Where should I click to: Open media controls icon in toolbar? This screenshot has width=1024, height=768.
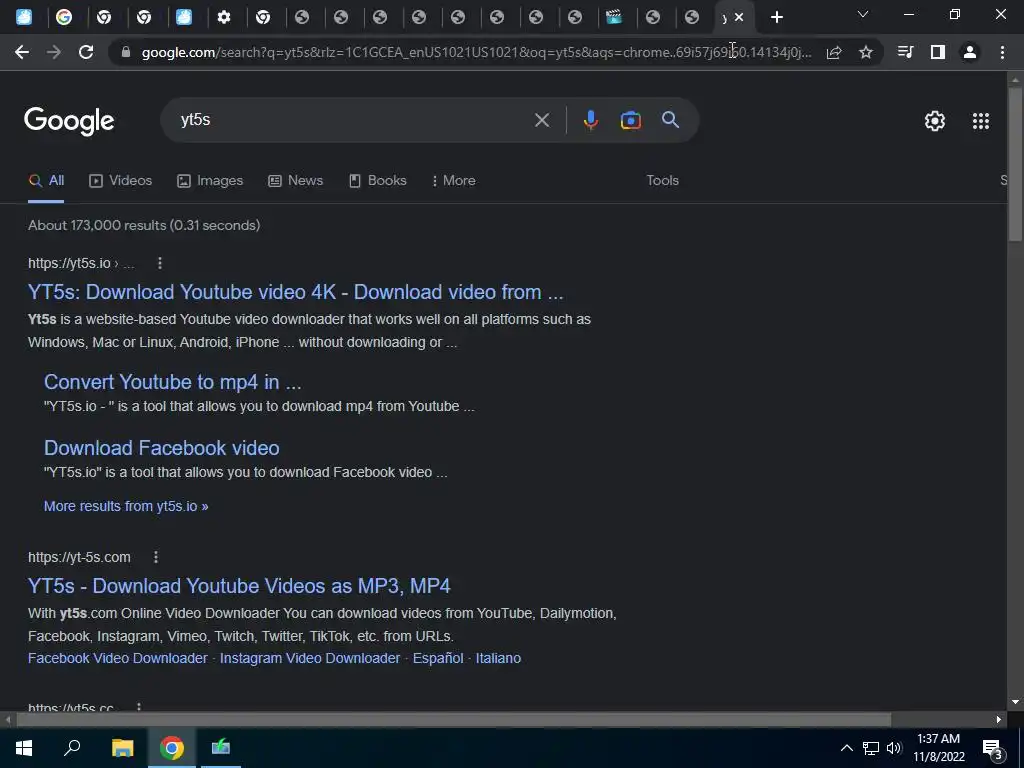[x=905, y=52]
